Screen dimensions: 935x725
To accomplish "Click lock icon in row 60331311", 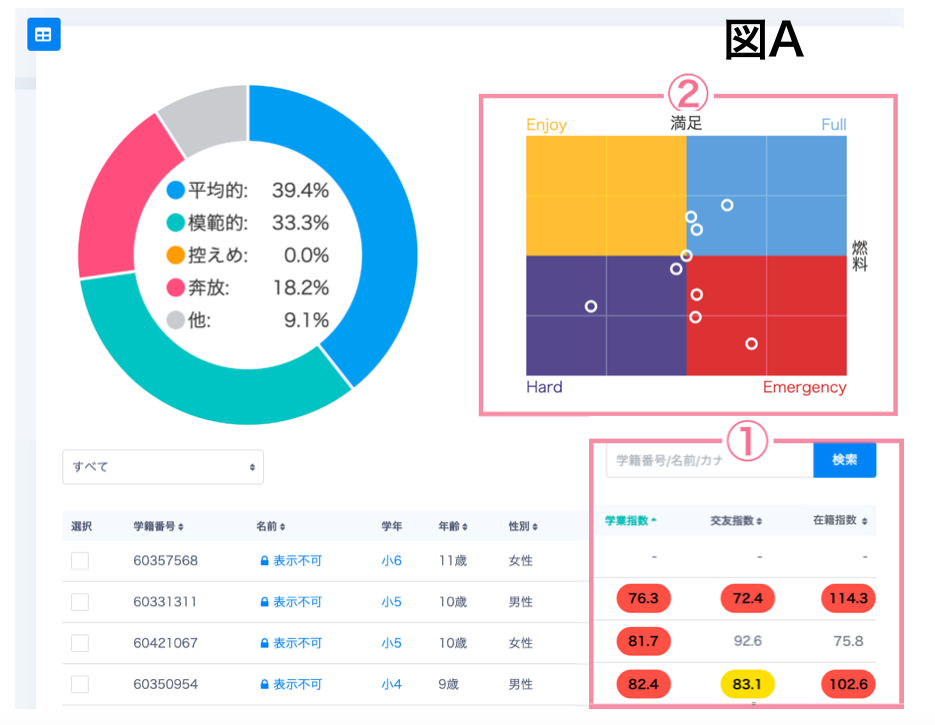I will tap(264, 602).
